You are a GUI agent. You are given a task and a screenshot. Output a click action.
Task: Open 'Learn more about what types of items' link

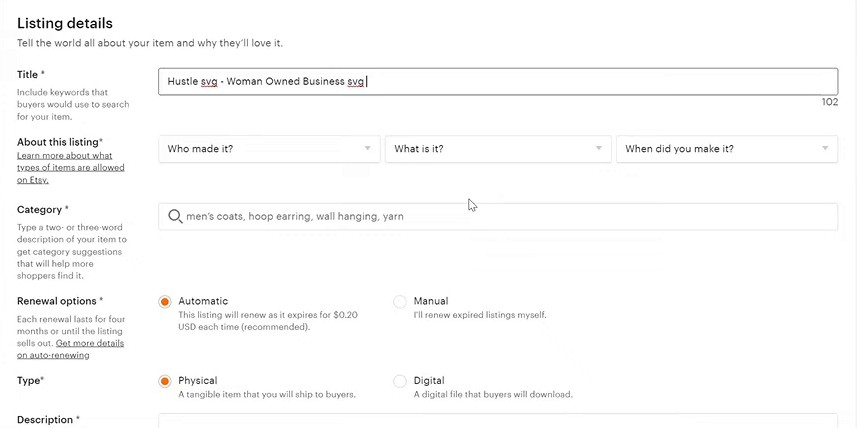pyautogui.click(x=71, y=167)
